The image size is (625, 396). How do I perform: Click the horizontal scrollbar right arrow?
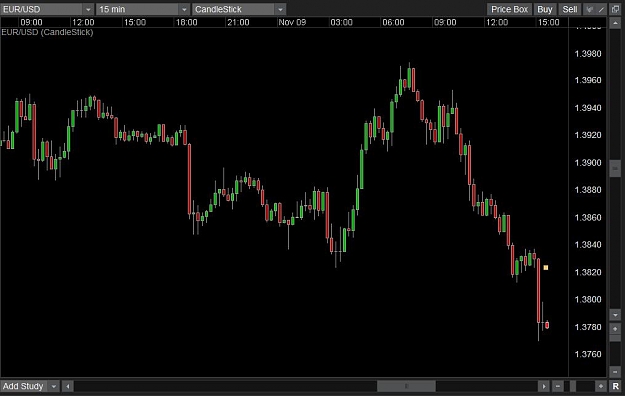(x=543, y=386)
